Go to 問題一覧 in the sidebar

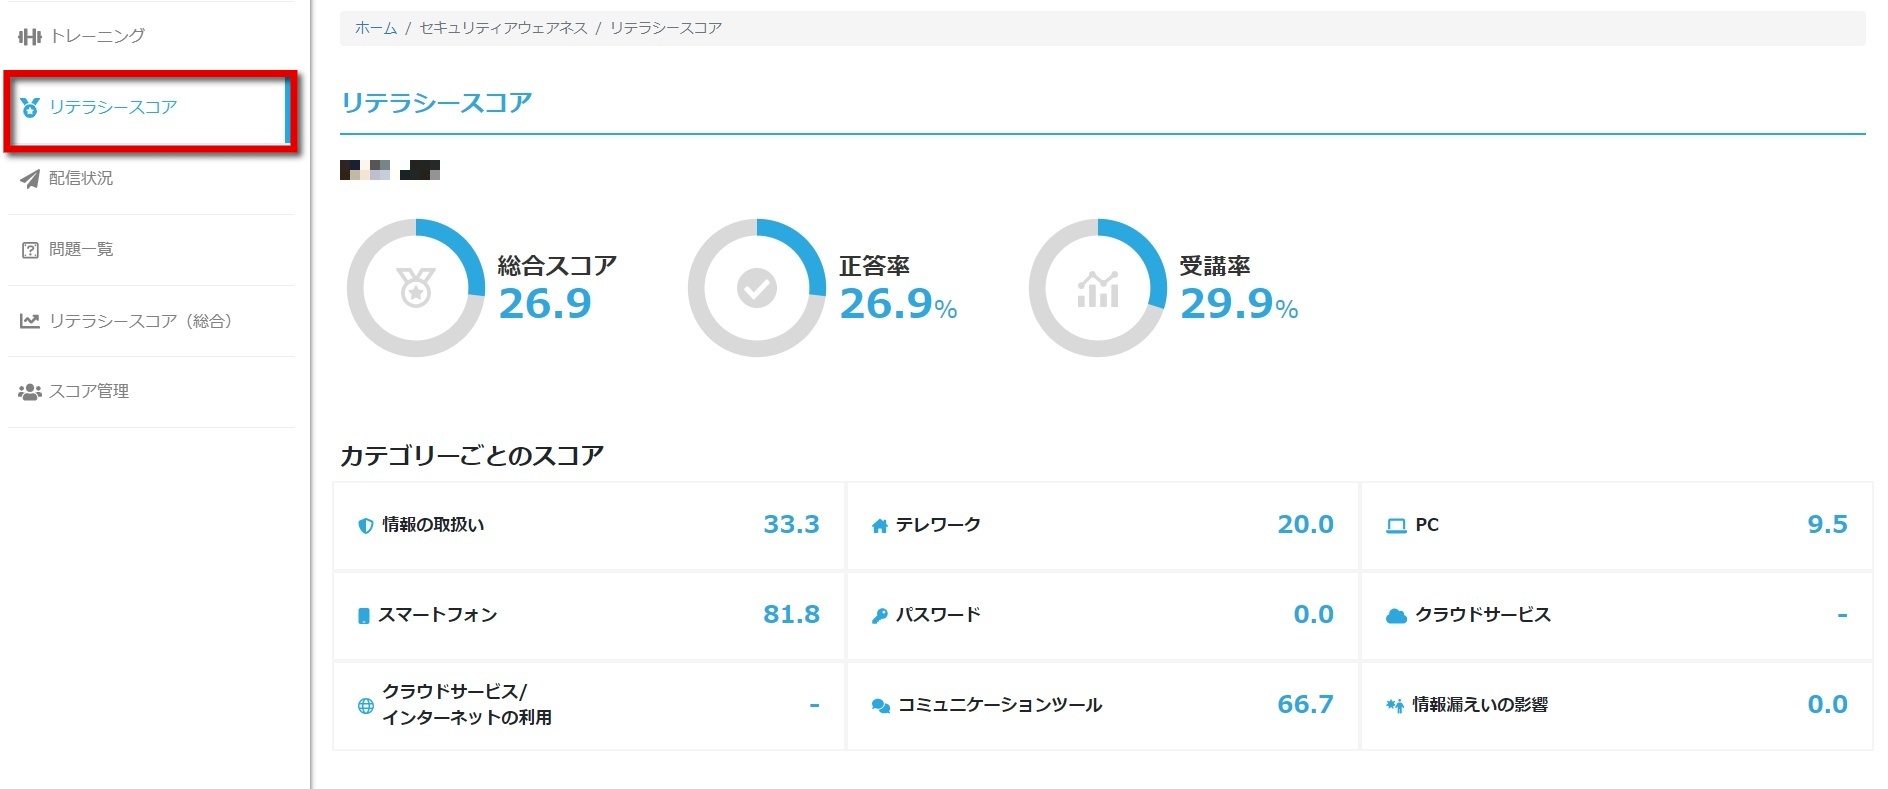coord(152,249)
